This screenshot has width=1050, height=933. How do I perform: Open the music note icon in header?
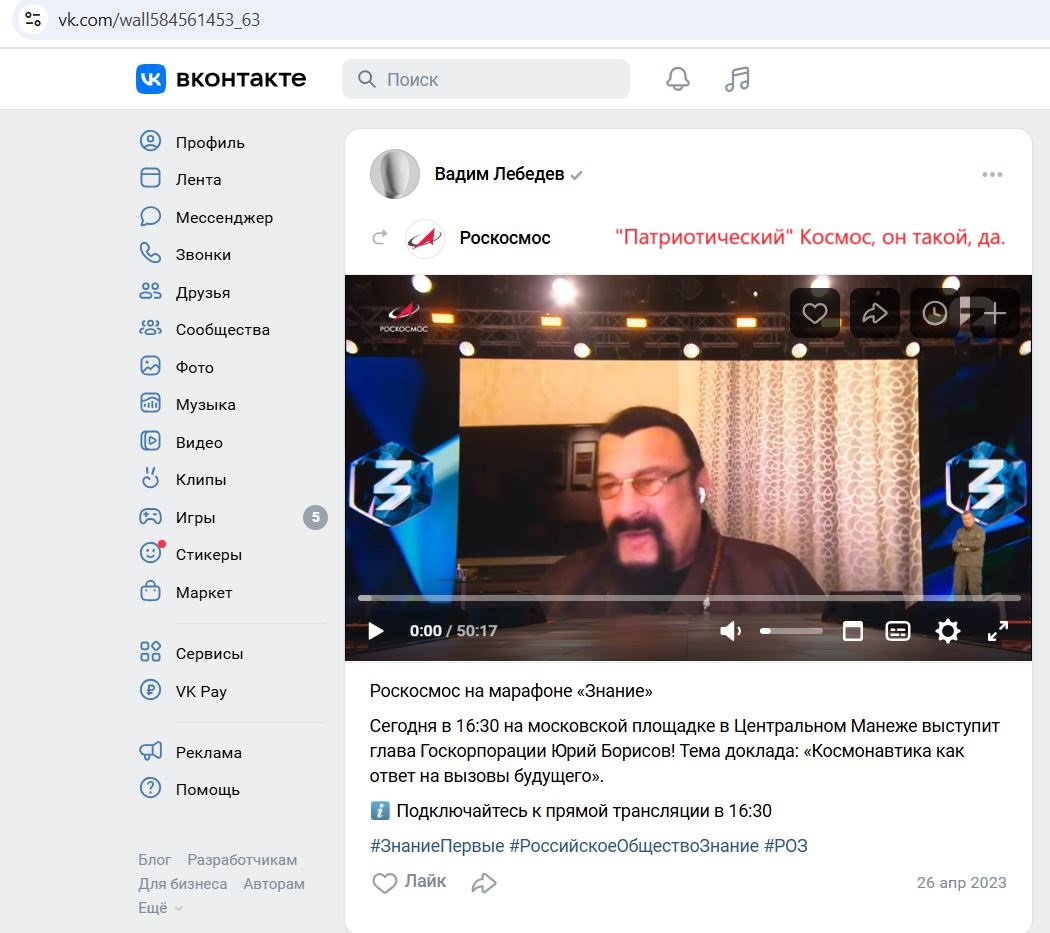pyautogui.click(x=737, y=79)
